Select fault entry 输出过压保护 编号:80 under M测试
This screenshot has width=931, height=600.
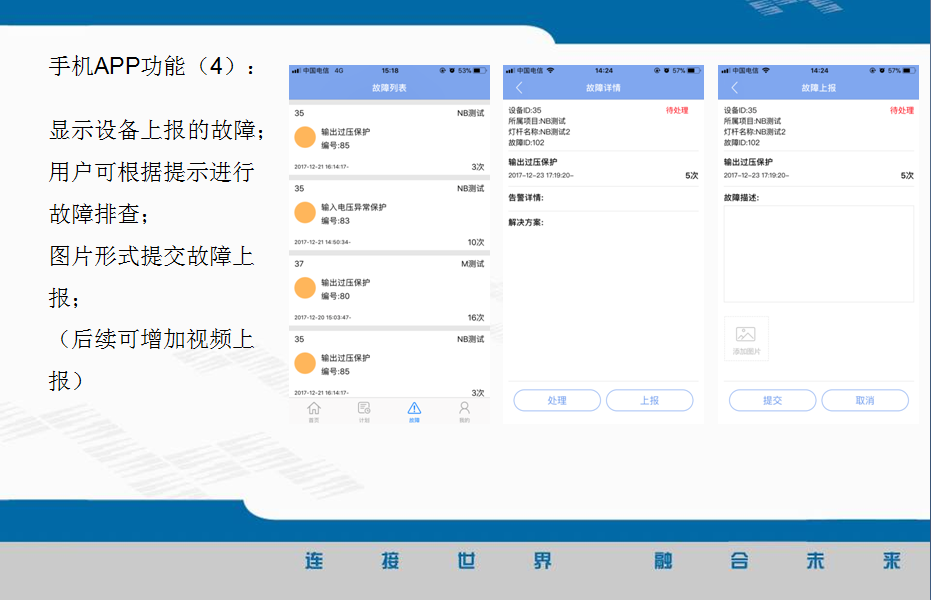coord(389,288)
